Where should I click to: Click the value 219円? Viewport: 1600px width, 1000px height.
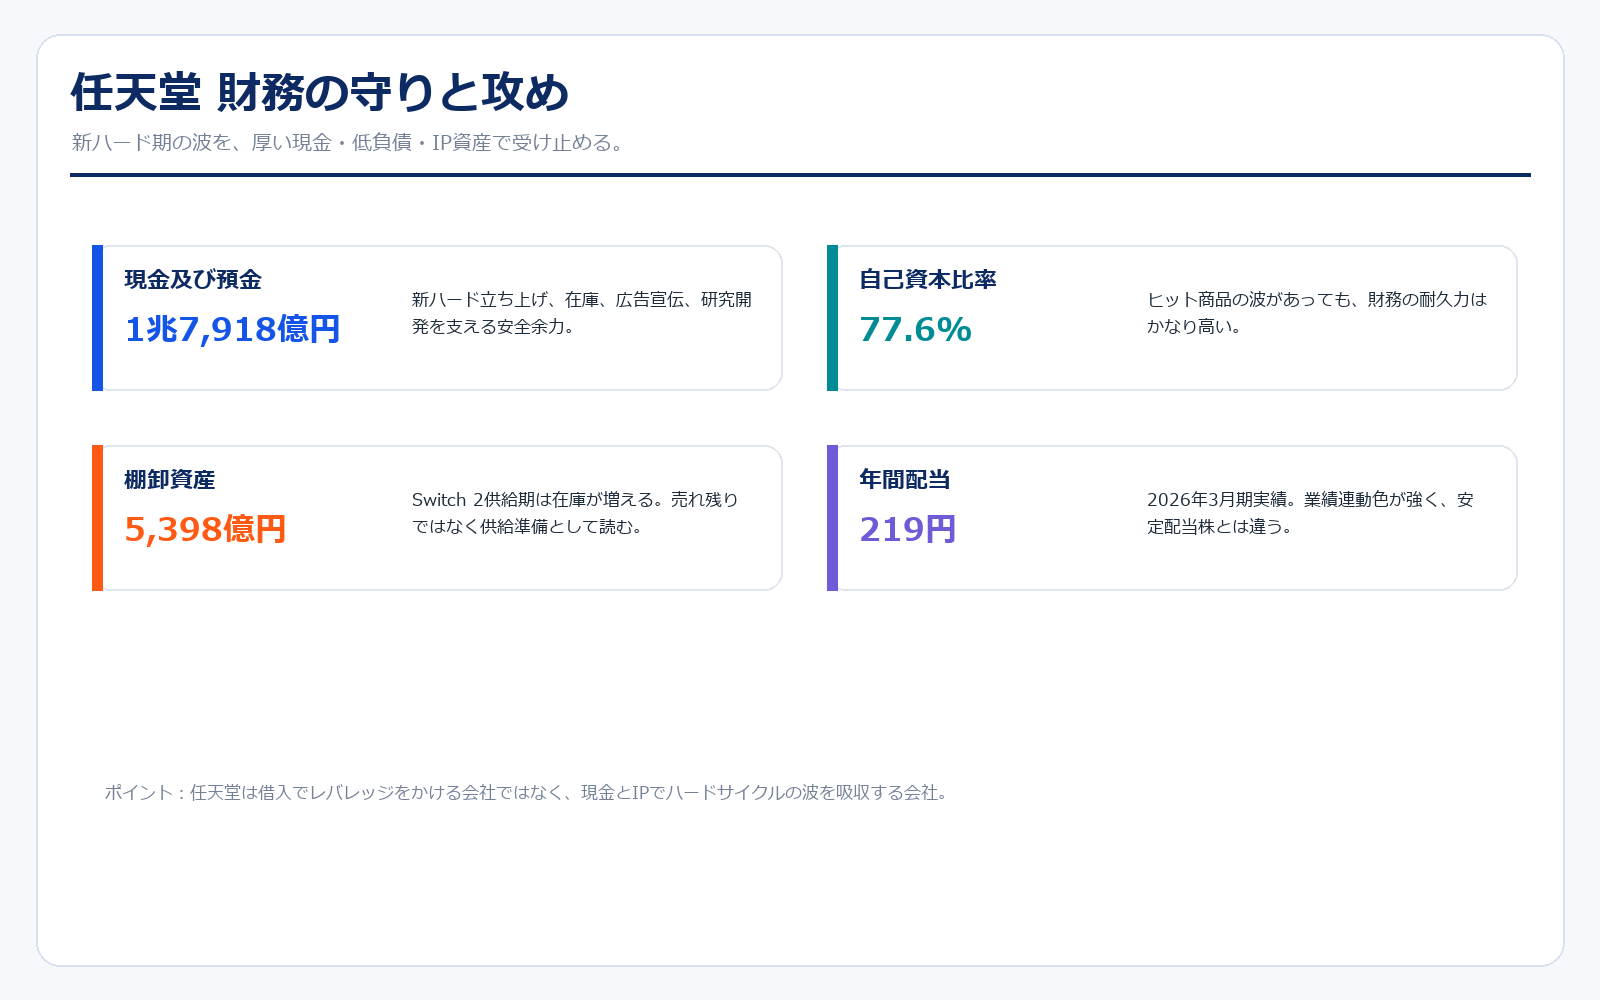tap(908, 529)
